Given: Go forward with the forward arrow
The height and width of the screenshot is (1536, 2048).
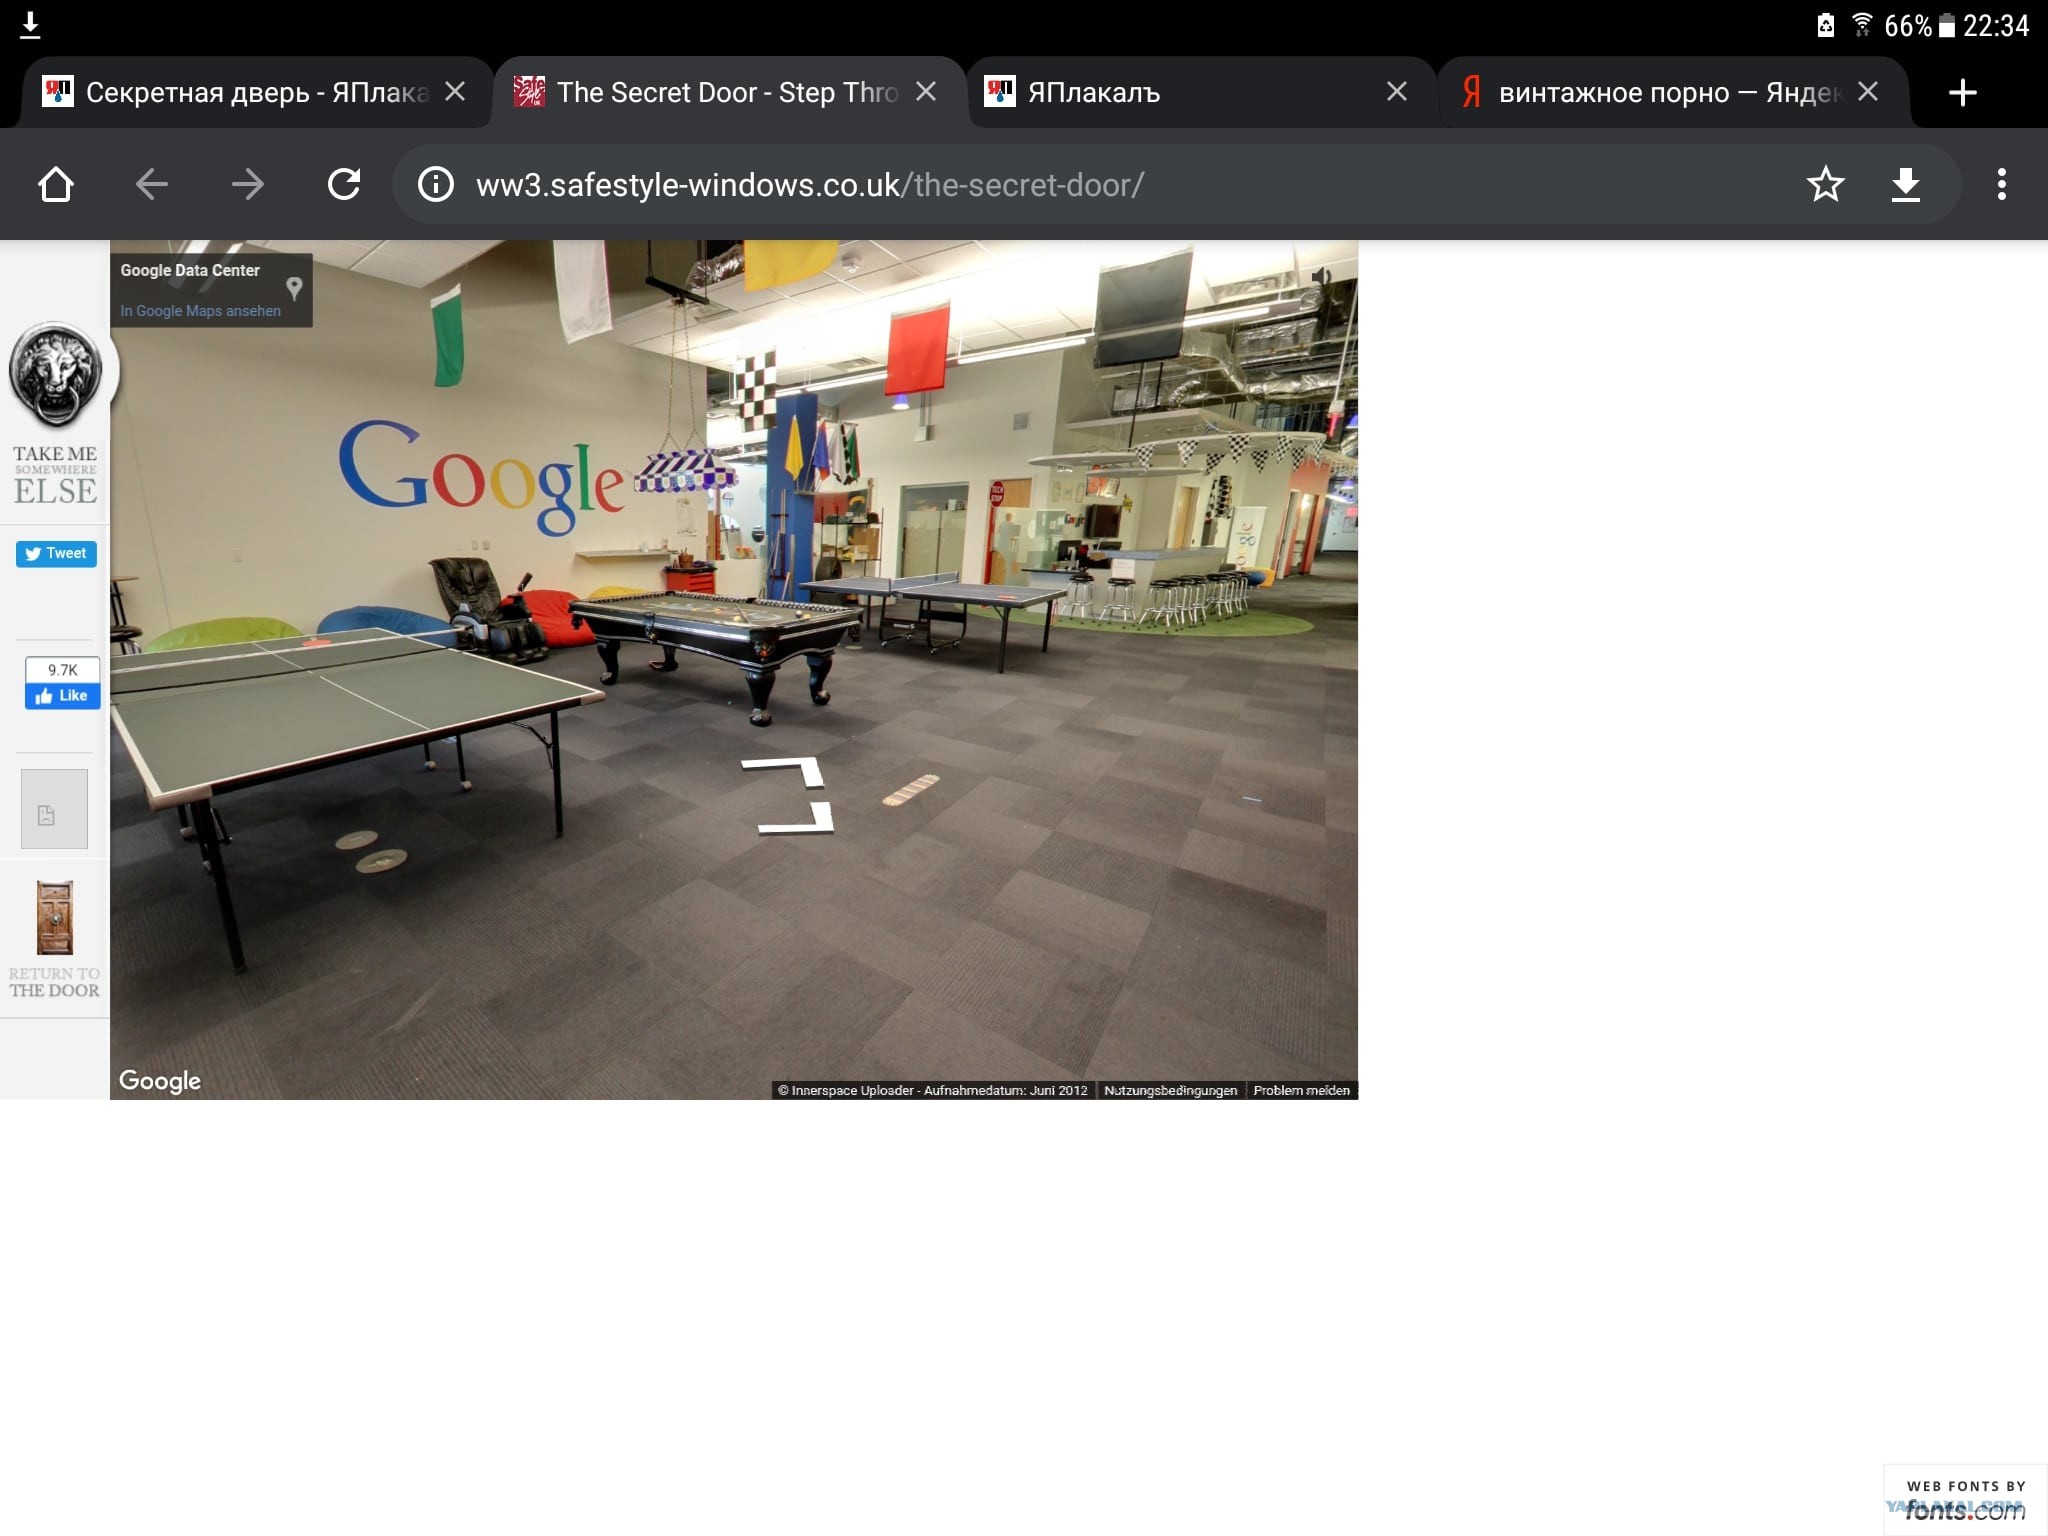Looking at the screenshot, I should tap(248, 184).
